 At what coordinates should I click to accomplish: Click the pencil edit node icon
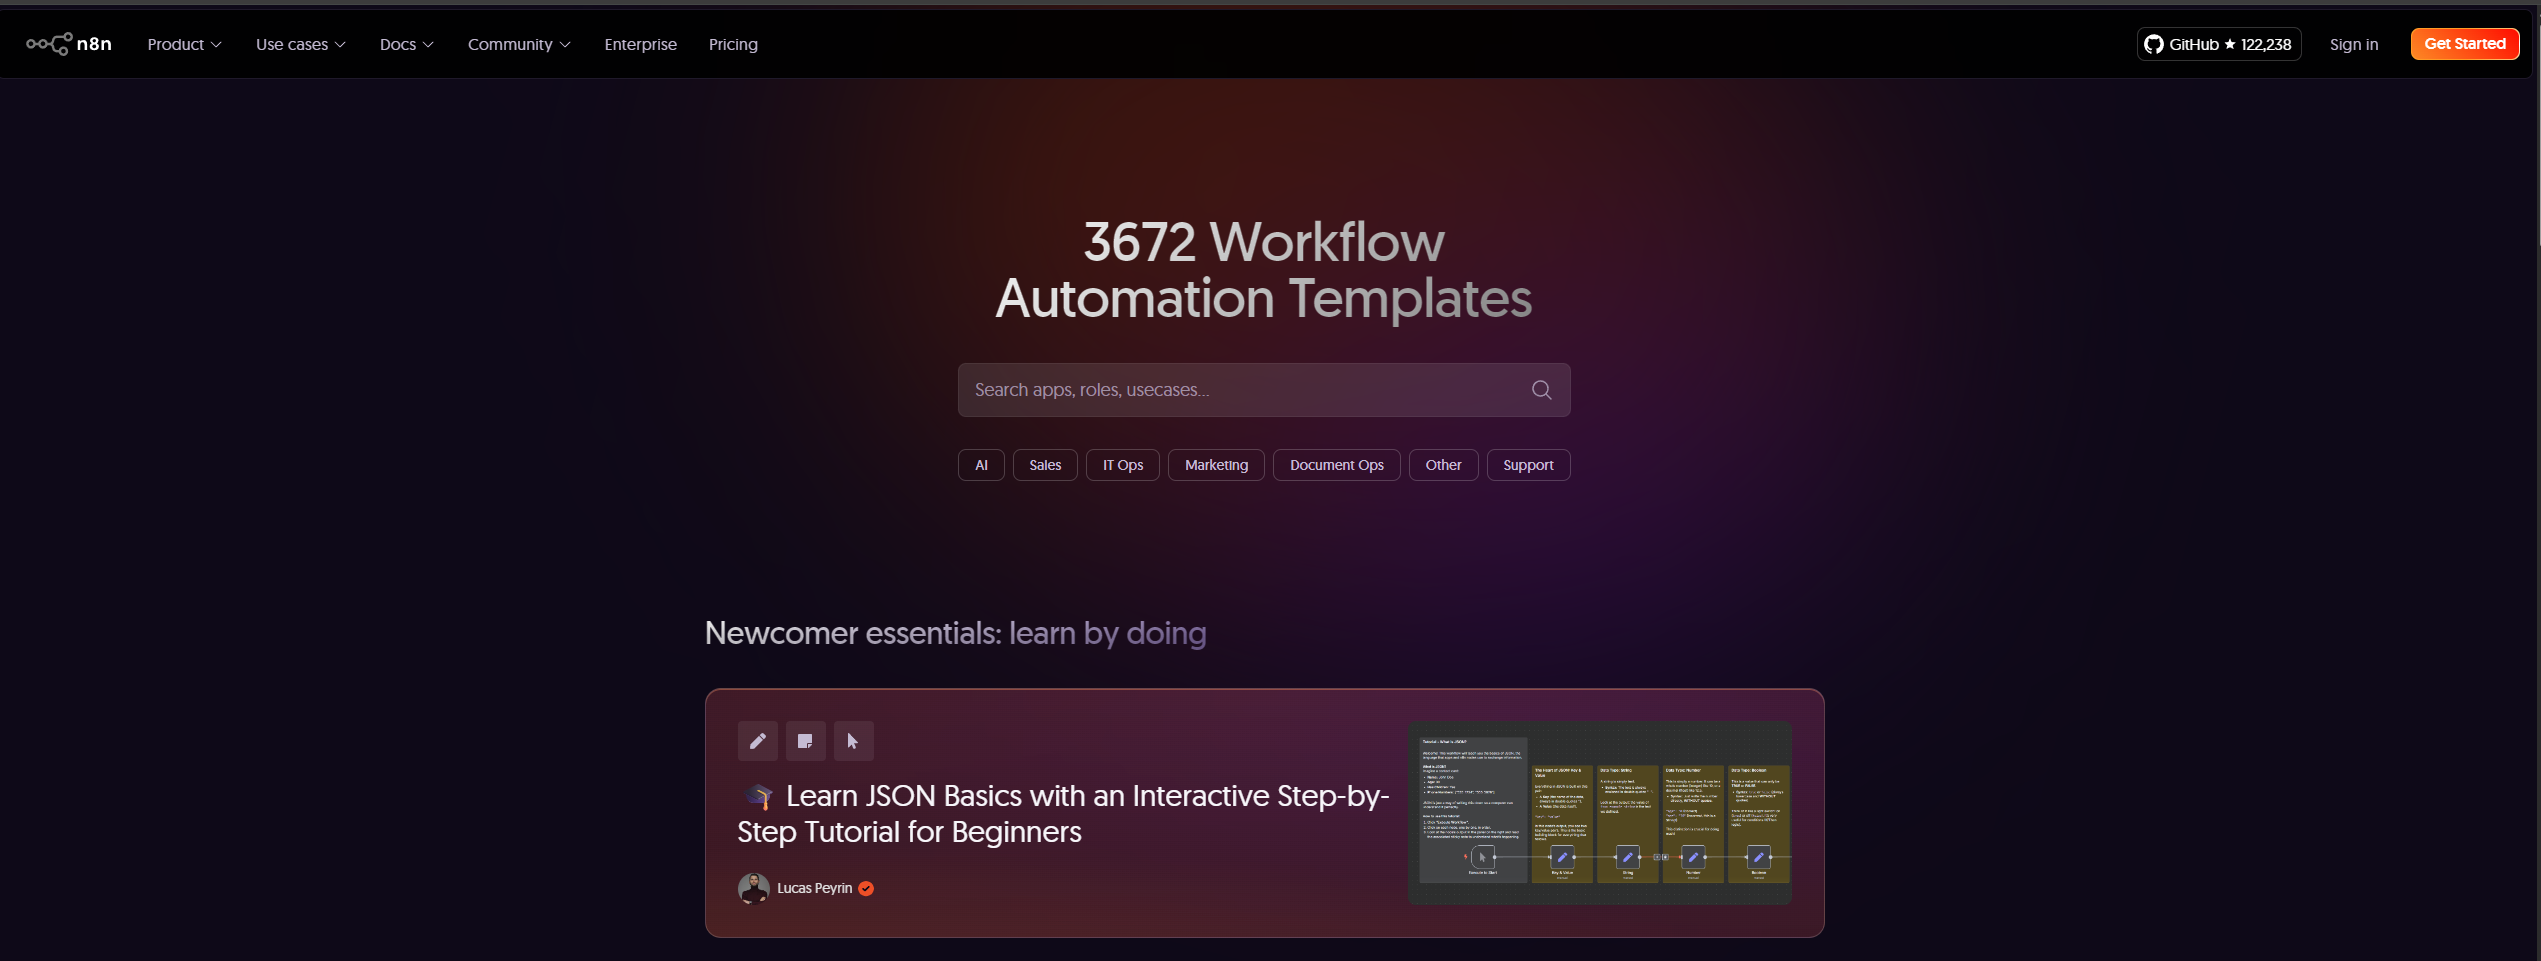[757, 741]
